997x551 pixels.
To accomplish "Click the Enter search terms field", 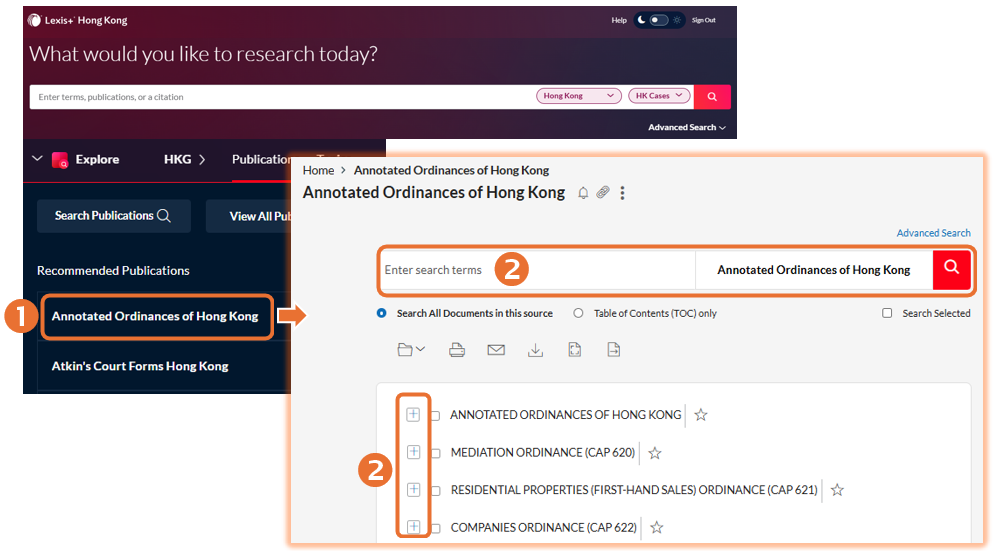I will 535,270.
